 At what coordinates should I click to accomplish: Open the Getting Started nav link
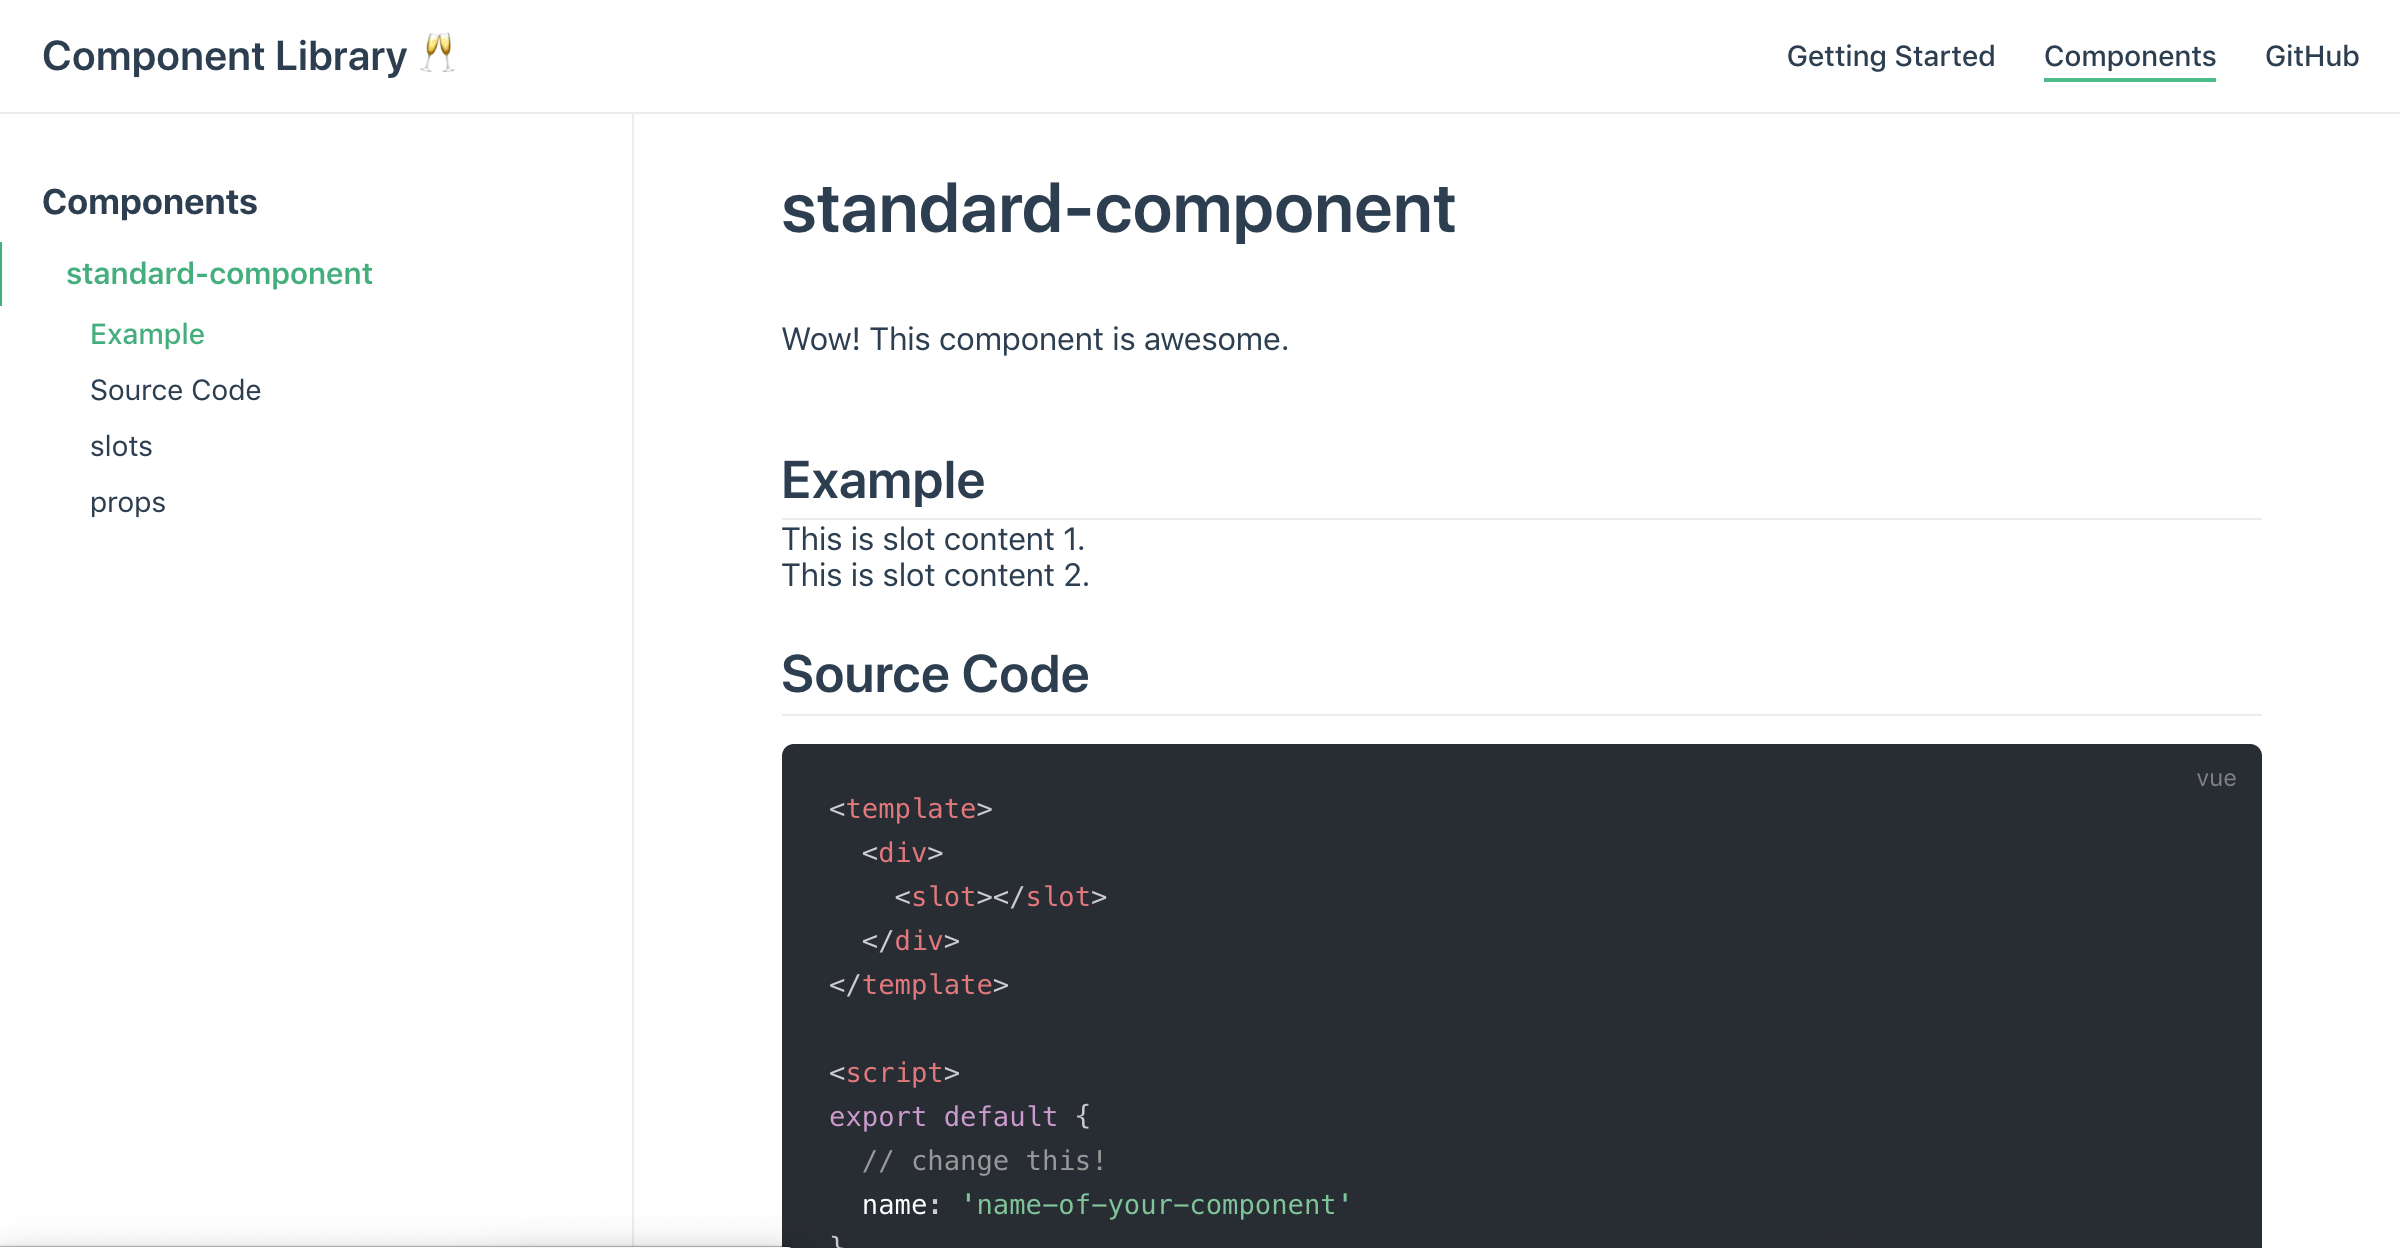(1890, 56)
